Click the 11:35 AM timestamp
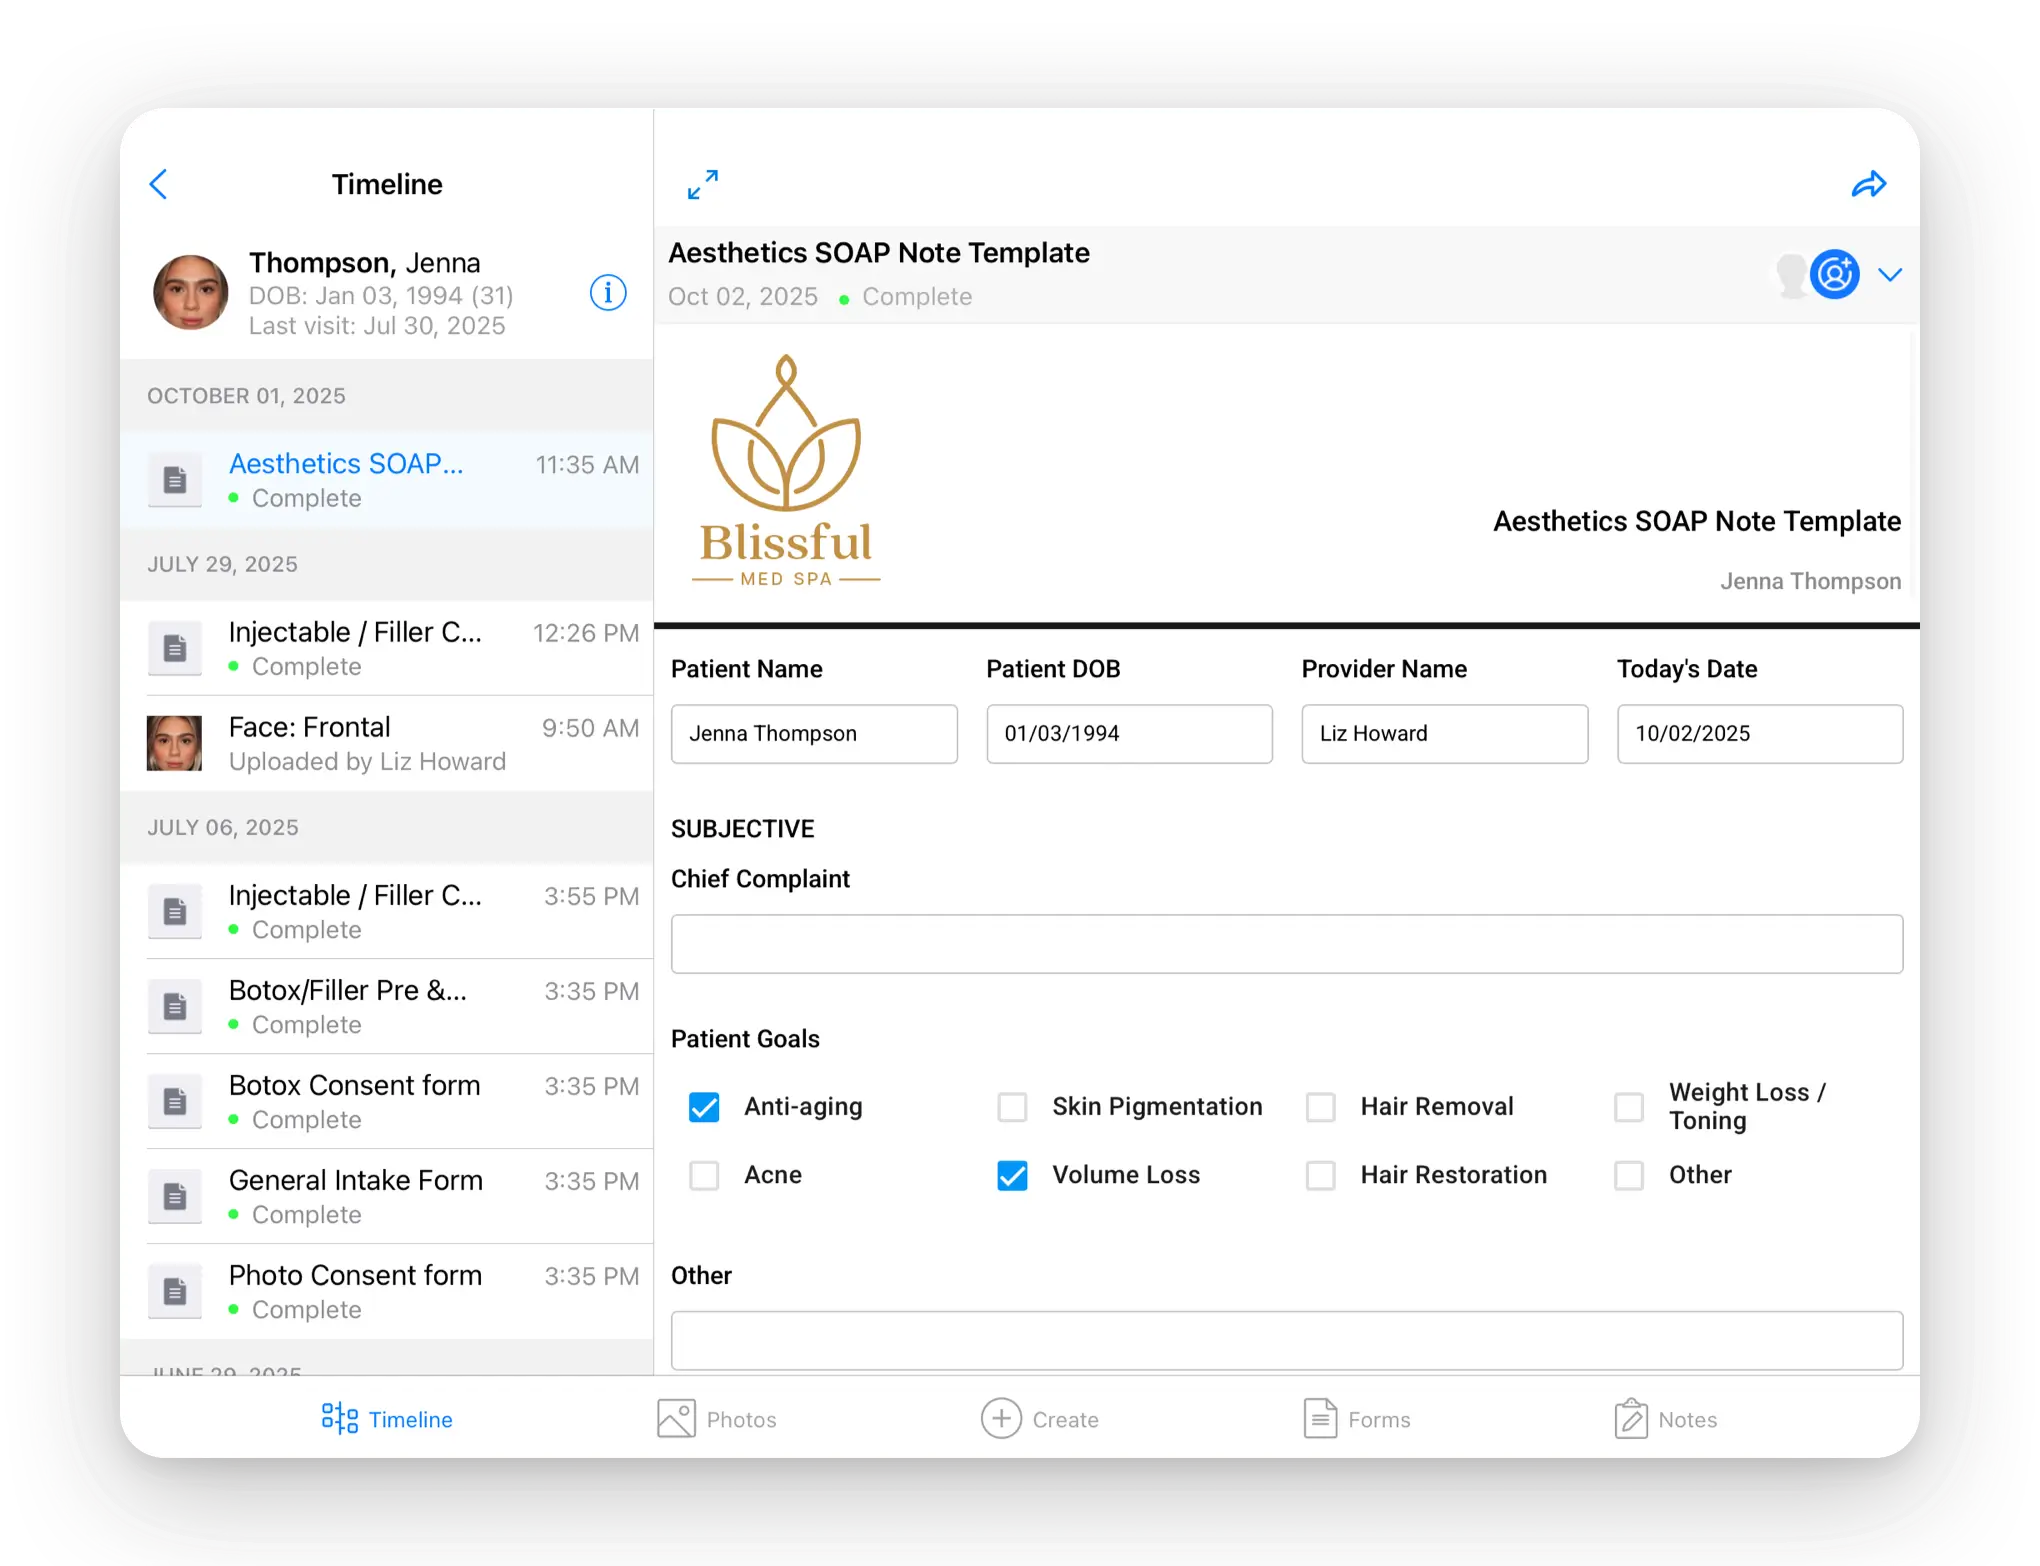Image resolution: width=2040 pixels, height=1566 pixels. pos(587,465)
